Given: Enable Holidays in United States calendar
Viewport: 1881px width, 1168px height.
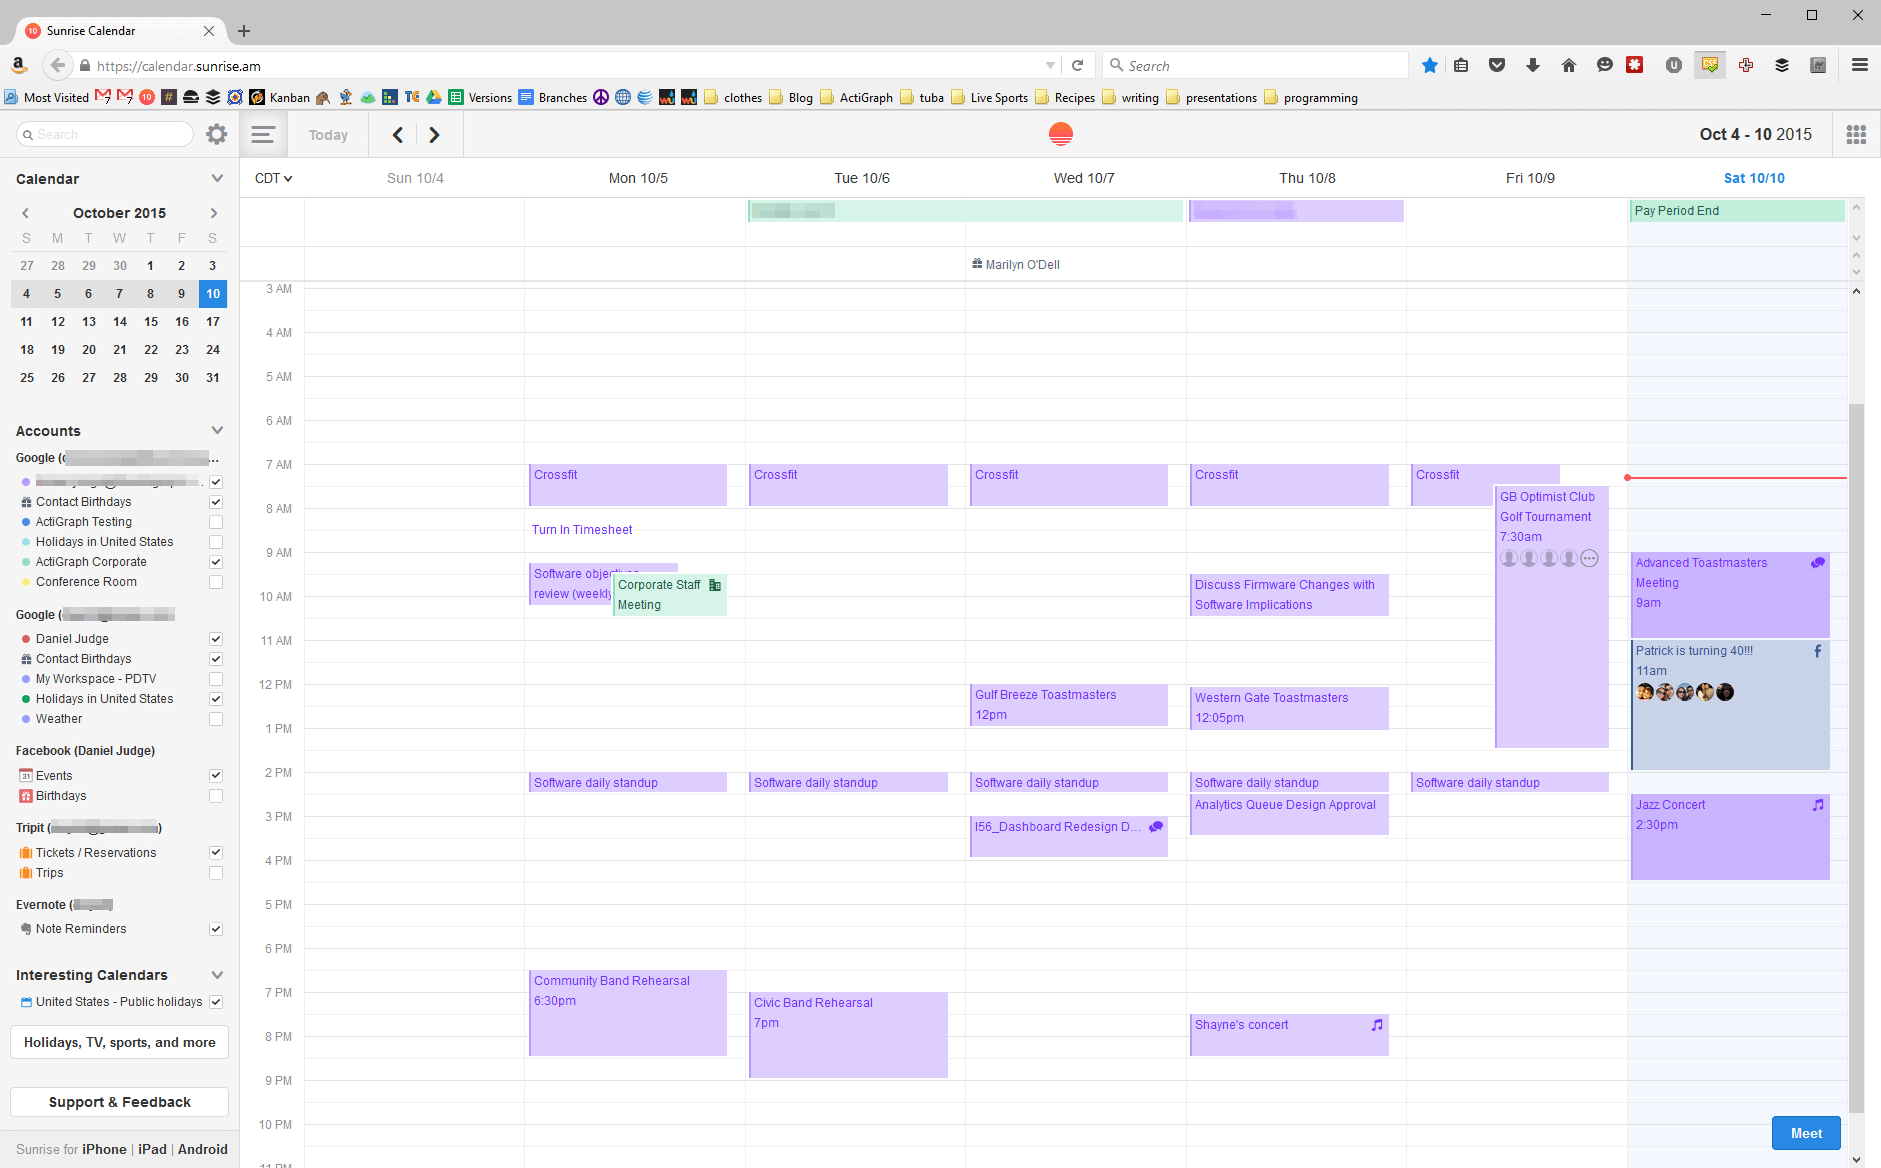Looking at the screenshot, I should tap(215, 541).
